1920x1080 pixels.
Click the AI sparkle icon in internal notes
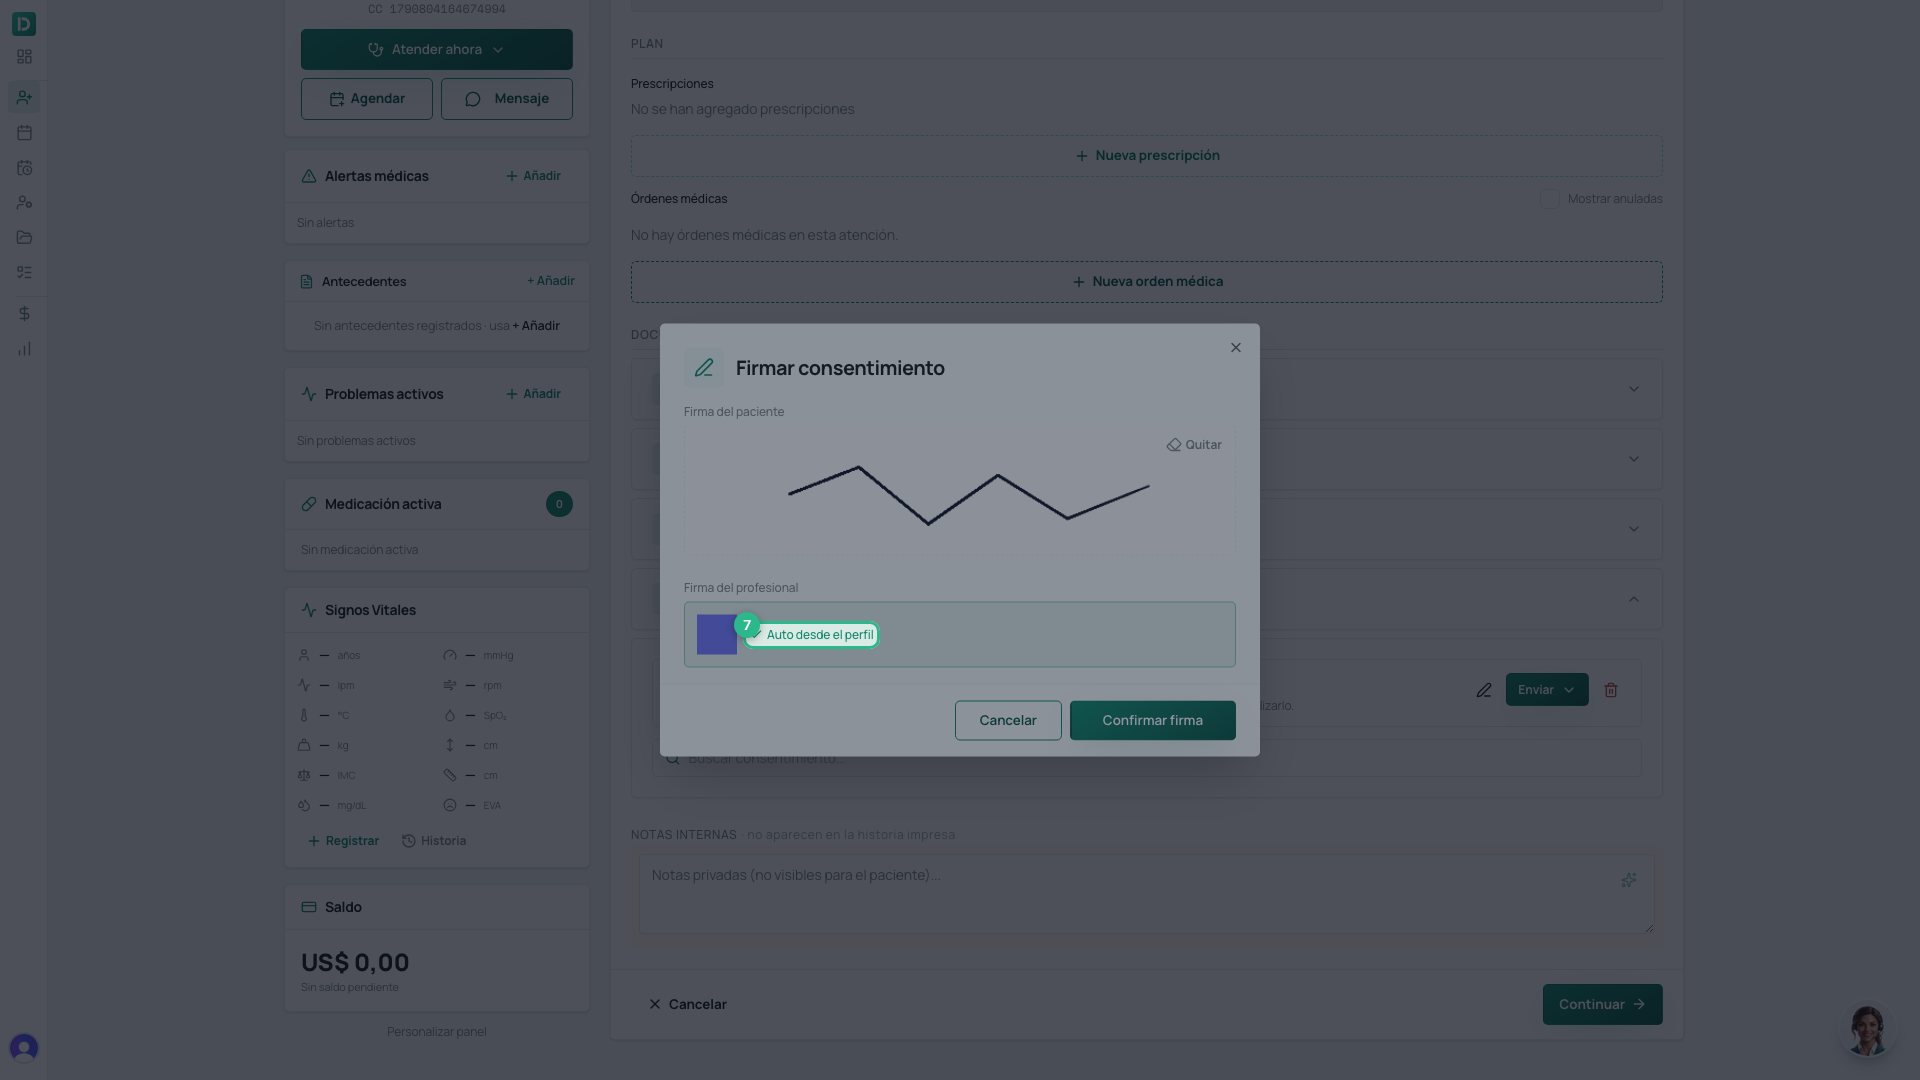click(1629, 880)
